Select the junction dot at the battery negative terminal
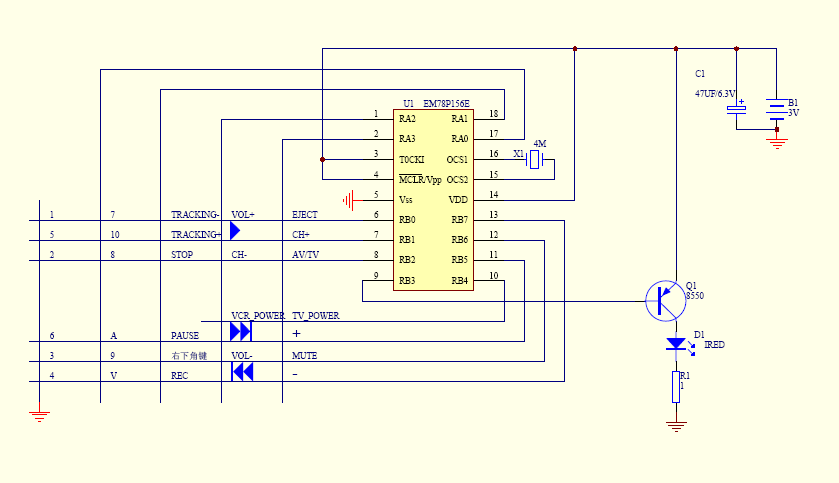839x483 pixels. 777,129
